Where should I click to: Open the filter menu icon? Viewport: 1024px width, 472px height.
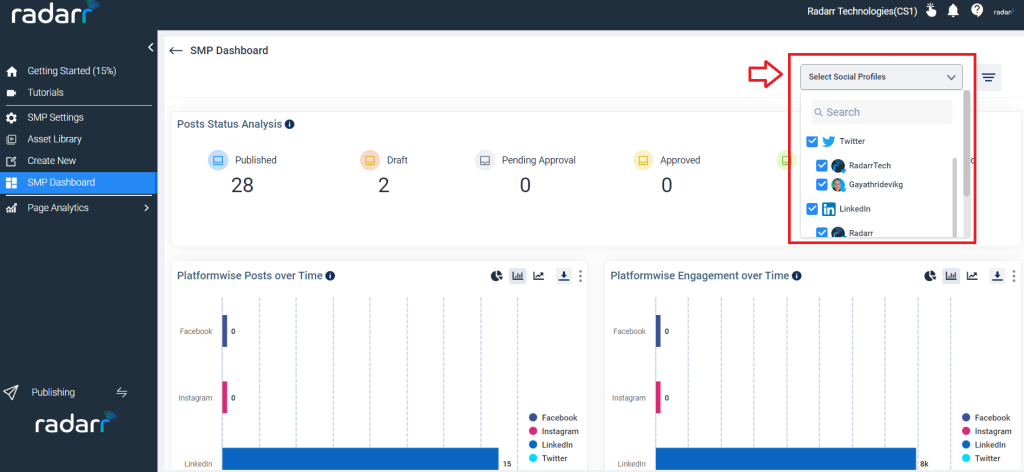989,77
